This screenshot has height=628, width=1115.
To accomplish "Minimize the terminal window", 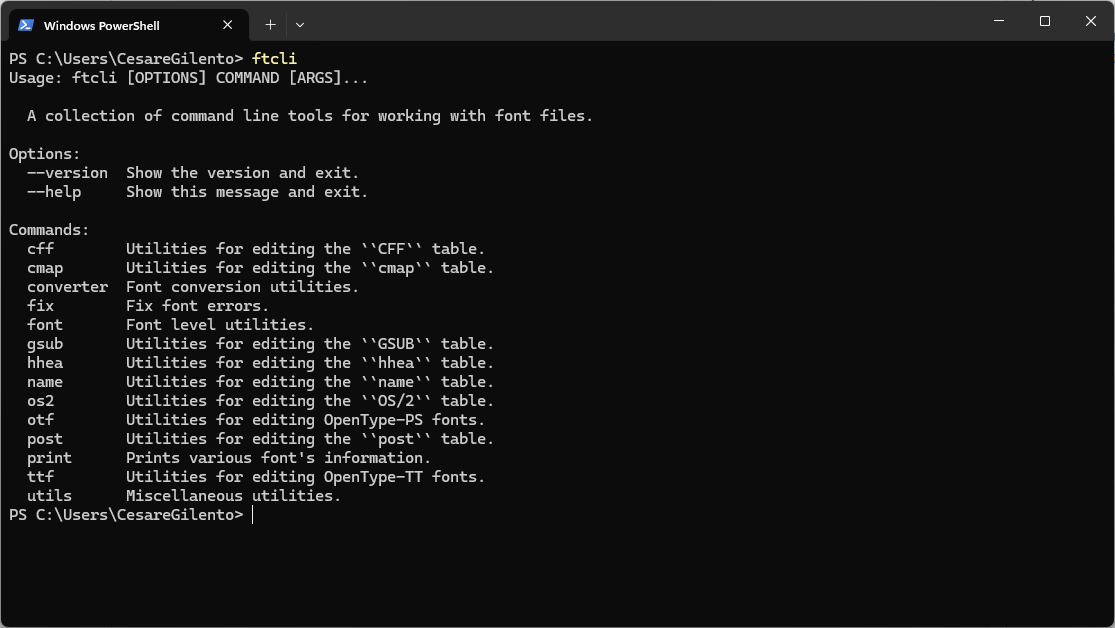I will click(x=999, y=21).
